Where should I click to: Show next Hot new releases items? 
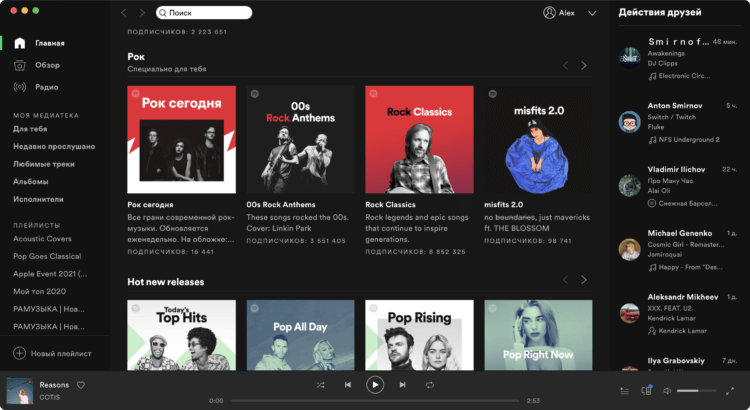tap(584, 280)
